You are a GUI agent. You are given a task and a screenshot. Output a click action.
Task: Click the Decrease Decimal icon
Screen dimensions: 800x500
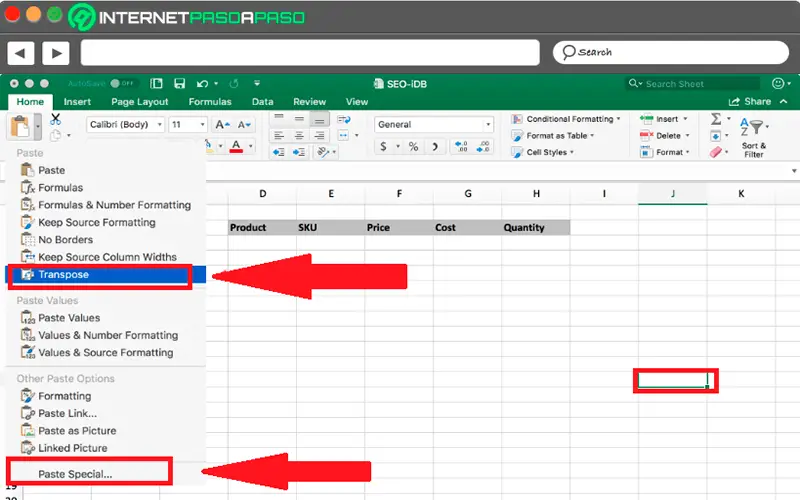pos(483,147)
